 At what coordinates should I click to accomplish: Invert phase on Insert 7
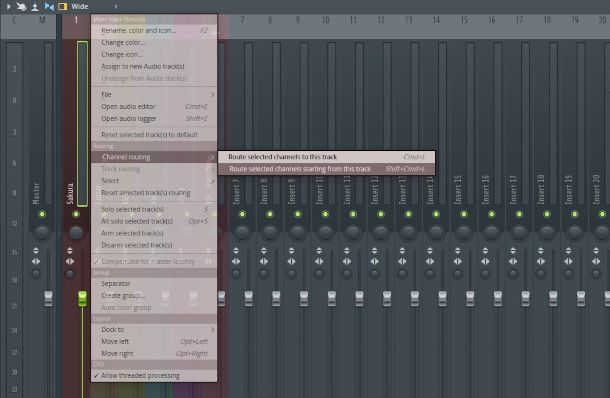click(x=236, y=250)
